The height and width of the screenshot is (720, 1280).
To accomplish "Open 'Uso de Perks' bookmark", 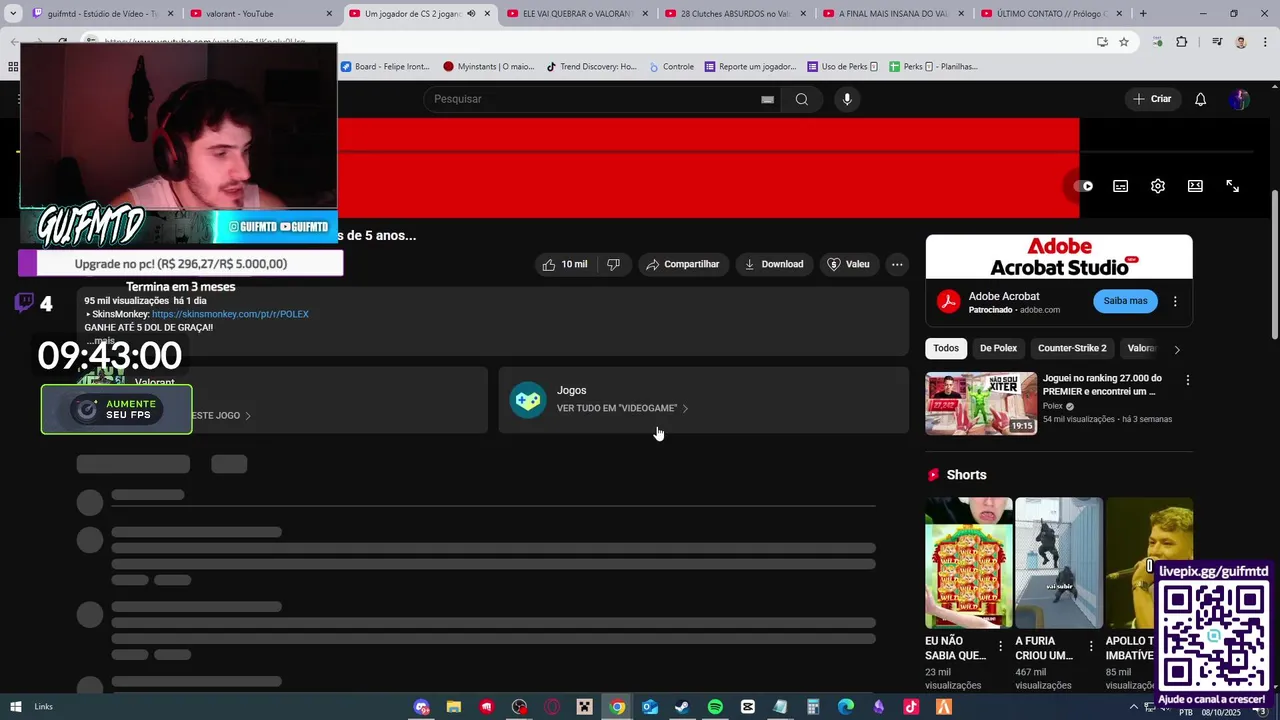I will [843, 67].
